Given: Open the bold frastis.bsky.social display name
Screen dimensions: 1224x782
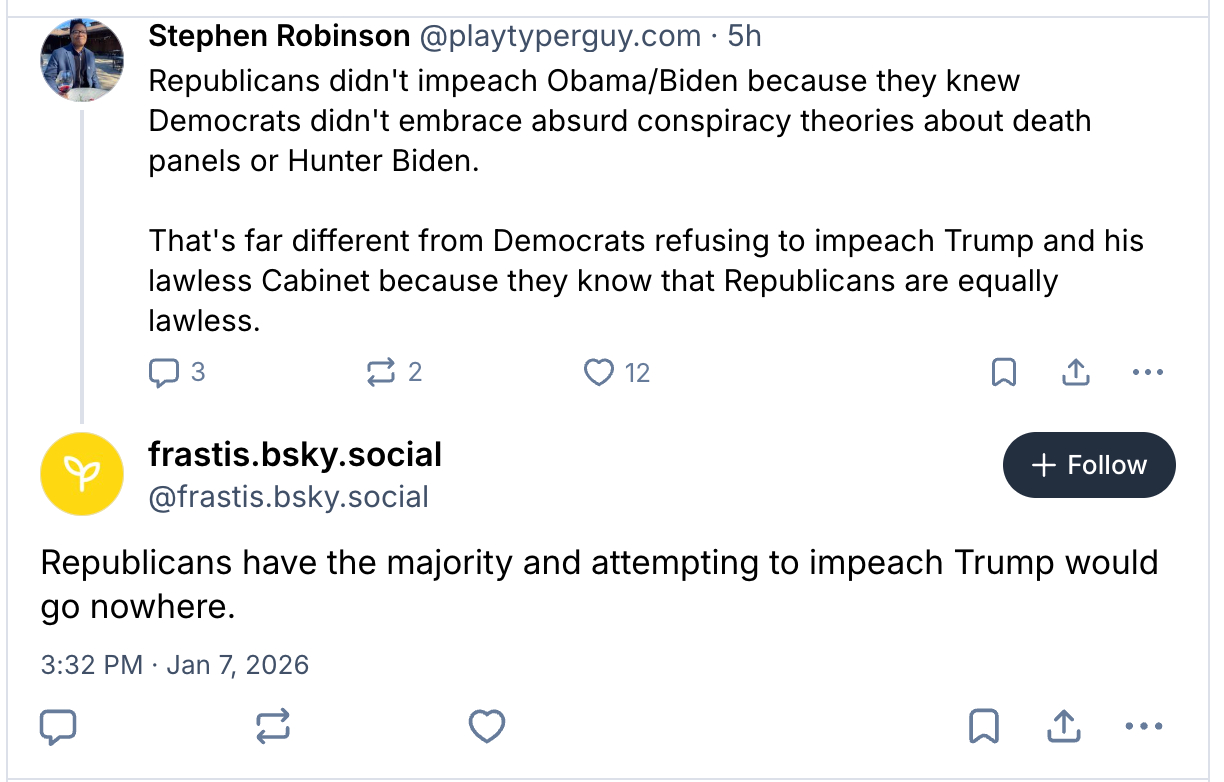Looking at the screenshot, I should 295,455.
